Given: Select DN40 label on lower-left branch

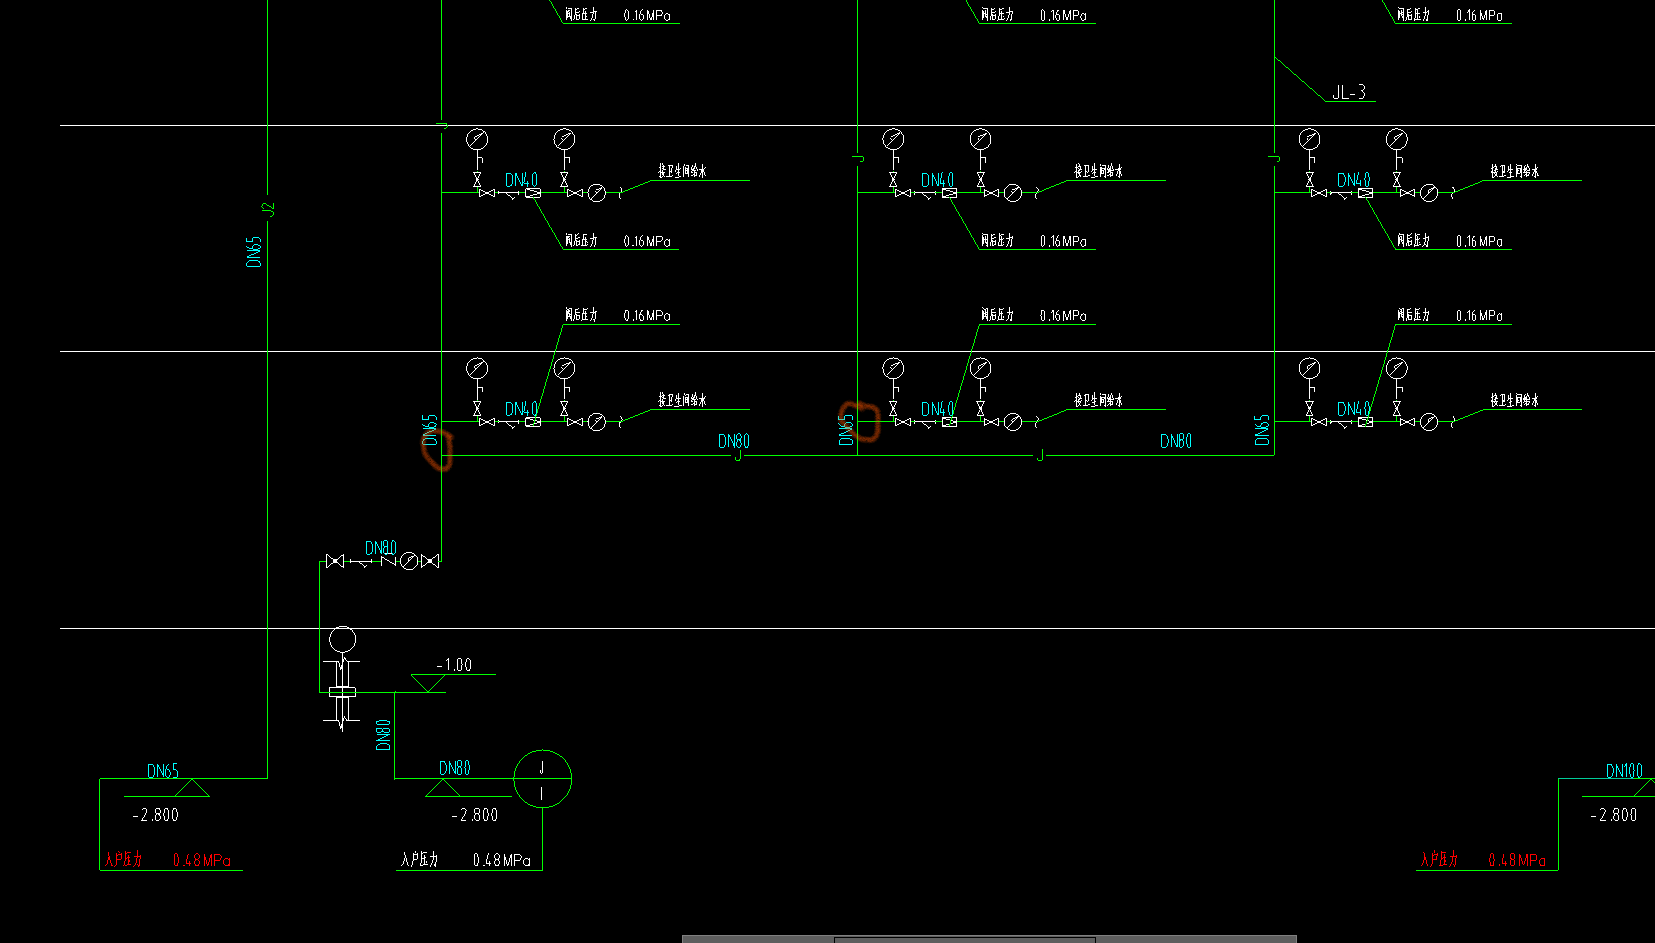Looking at the screenshot, I should (521, 409).
